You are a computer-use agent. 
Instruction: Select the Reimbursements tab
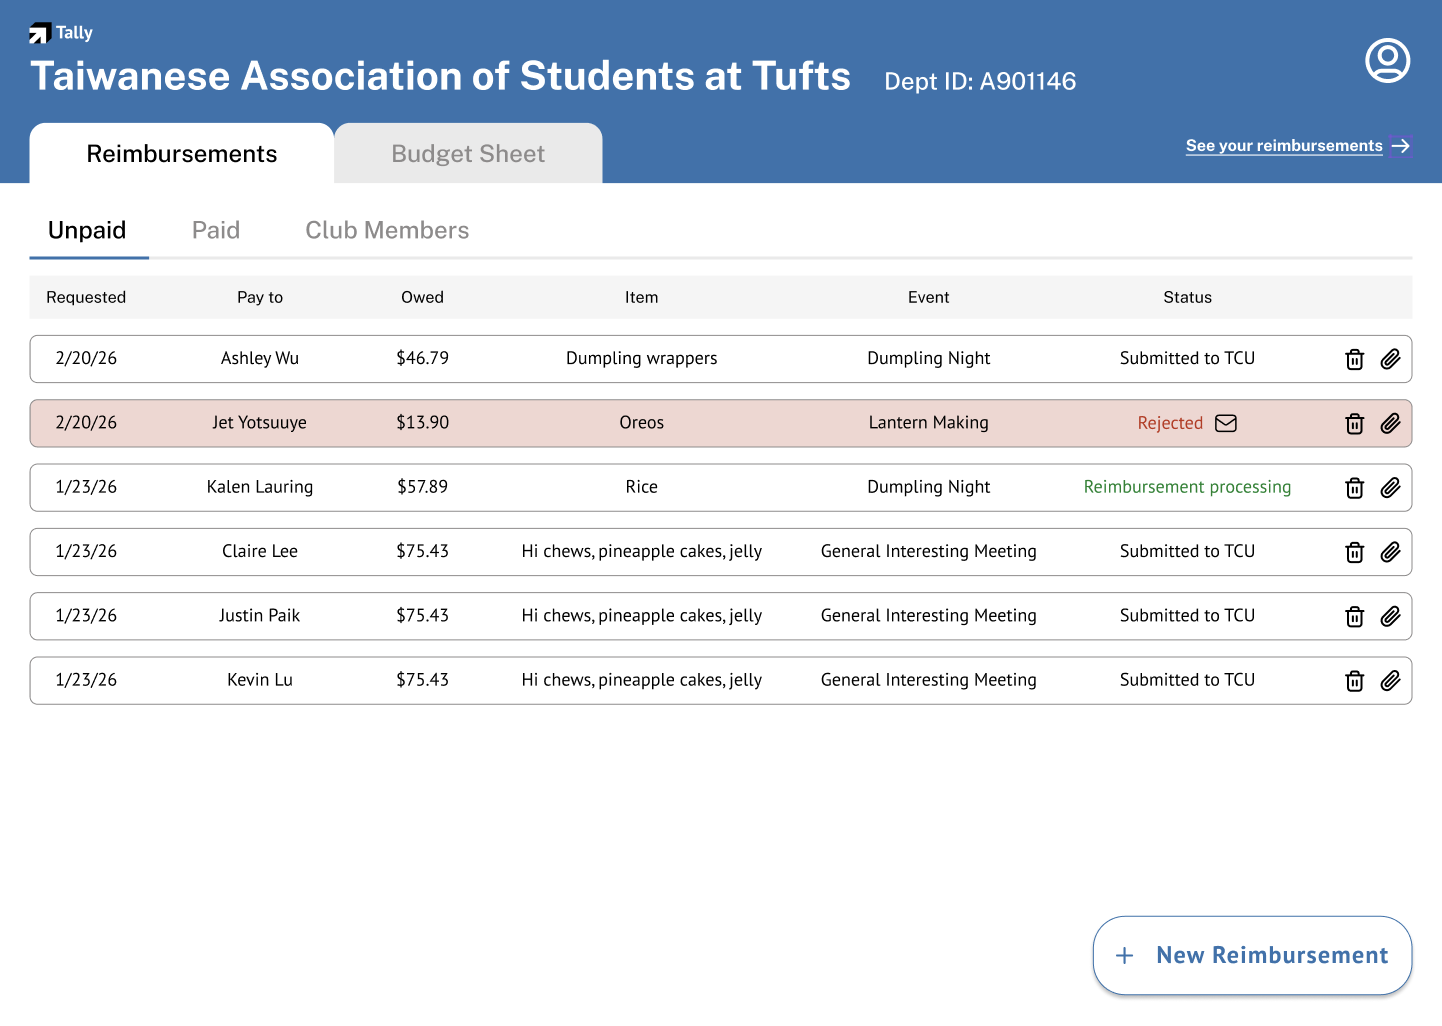coord(182,154)
